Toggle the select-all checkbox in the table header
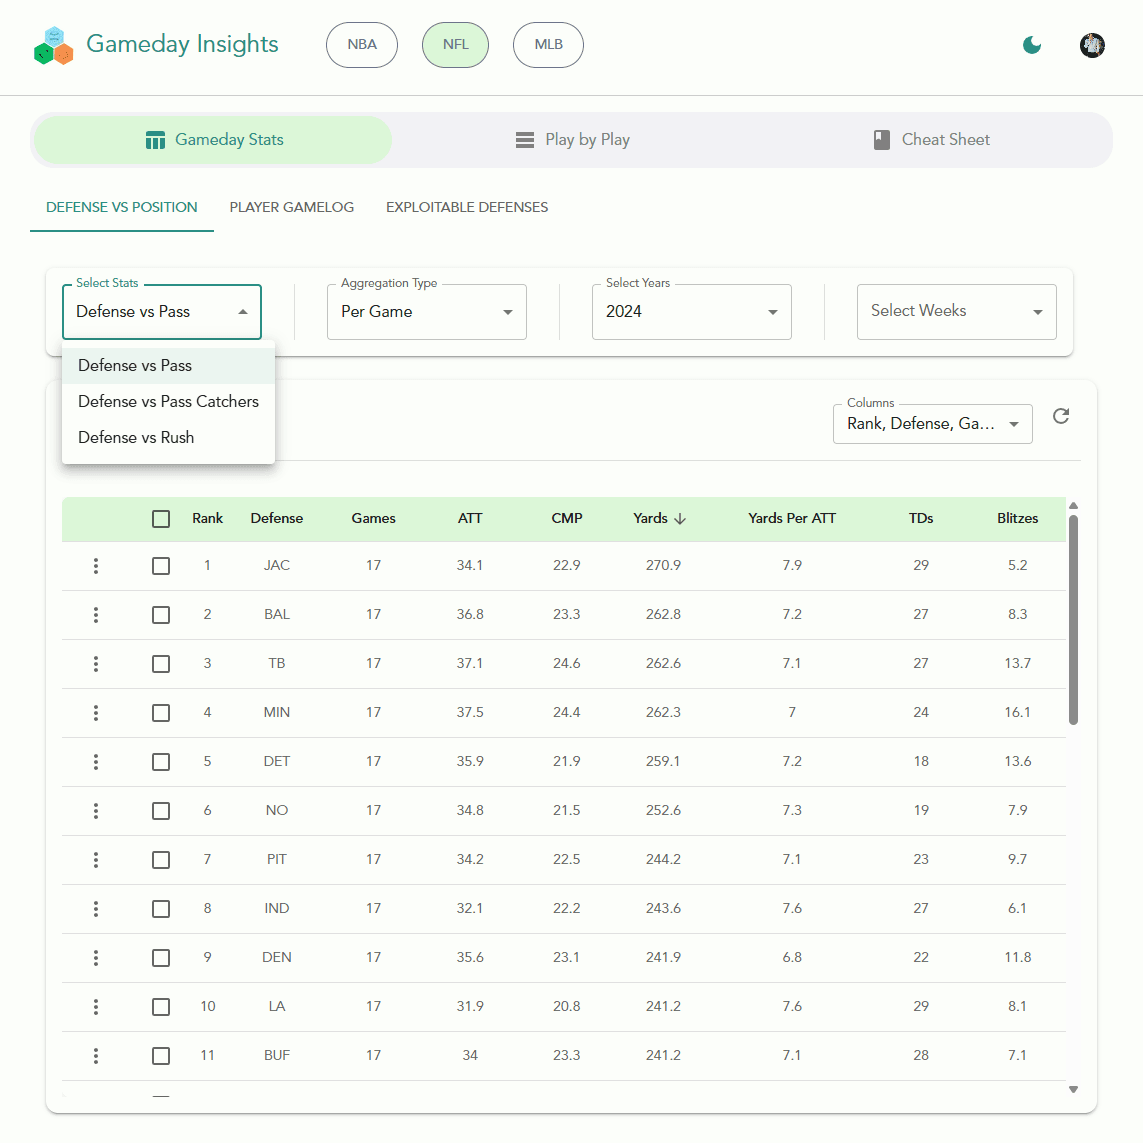Image resolution: width=1143 pixels, height=1143 pixels. point(161,518)
